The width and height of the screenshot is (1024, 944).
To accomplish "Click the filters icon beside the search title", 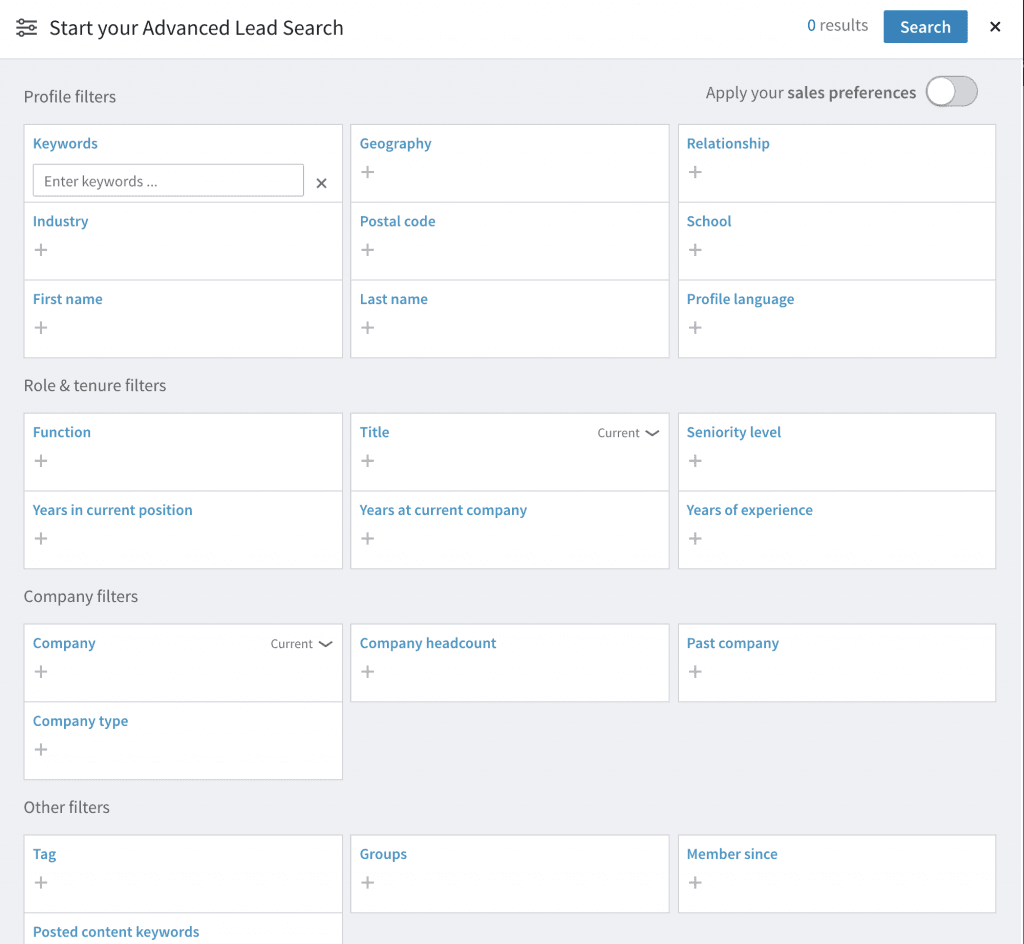I will point(26,27).
